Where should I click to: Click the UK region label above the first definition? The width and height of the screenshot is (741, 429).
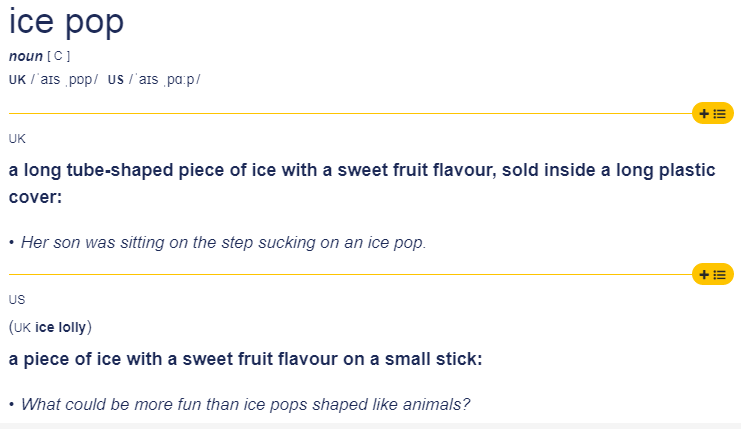click(17, 138)
